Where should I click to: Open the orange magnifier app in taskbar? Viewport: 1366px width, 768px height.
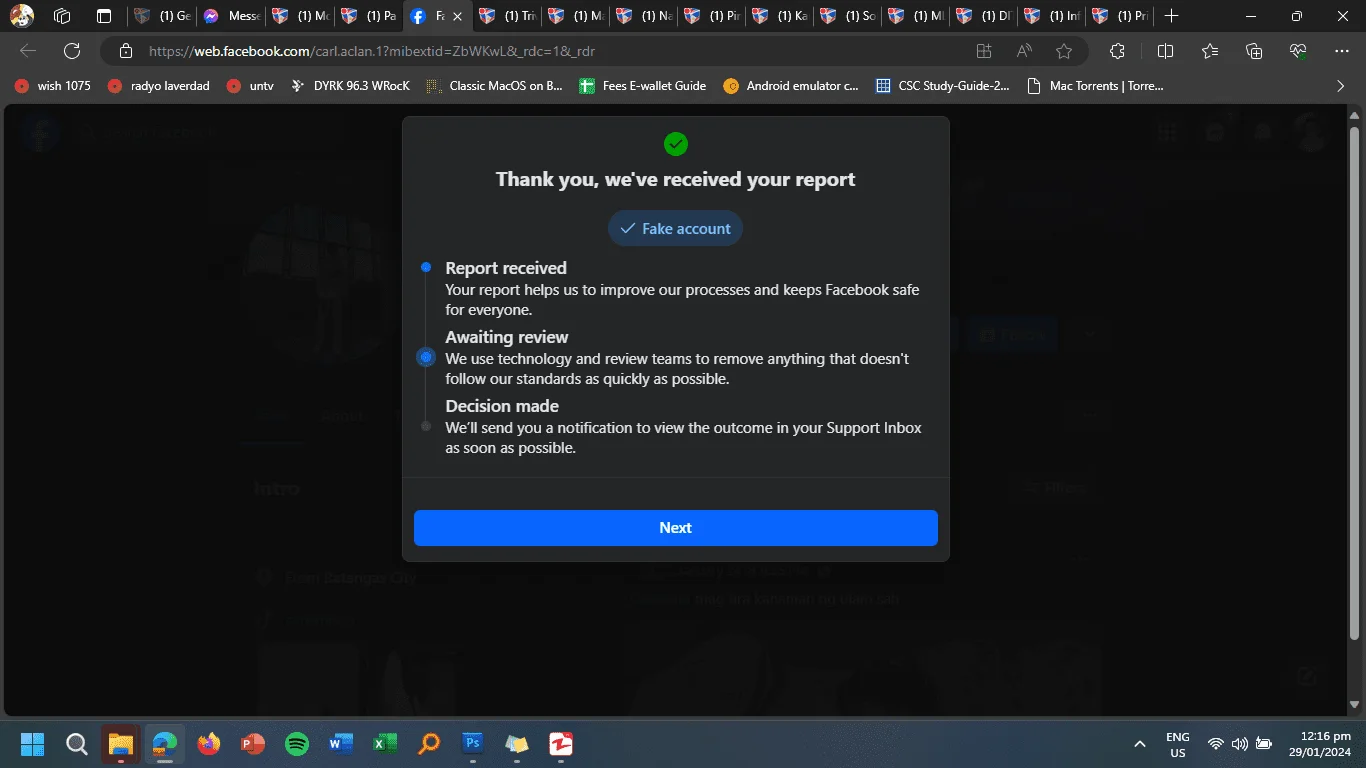pyautogui.click(x=429, y=744)
